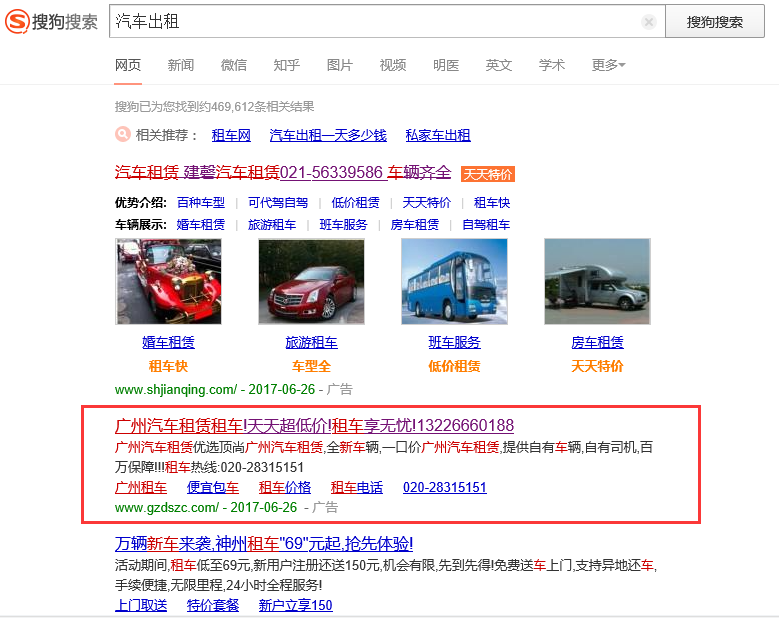The height and width of the screenshot is (618, 779).
Task: Click the 特价套餐 sublink
Action: pos(213,605)
